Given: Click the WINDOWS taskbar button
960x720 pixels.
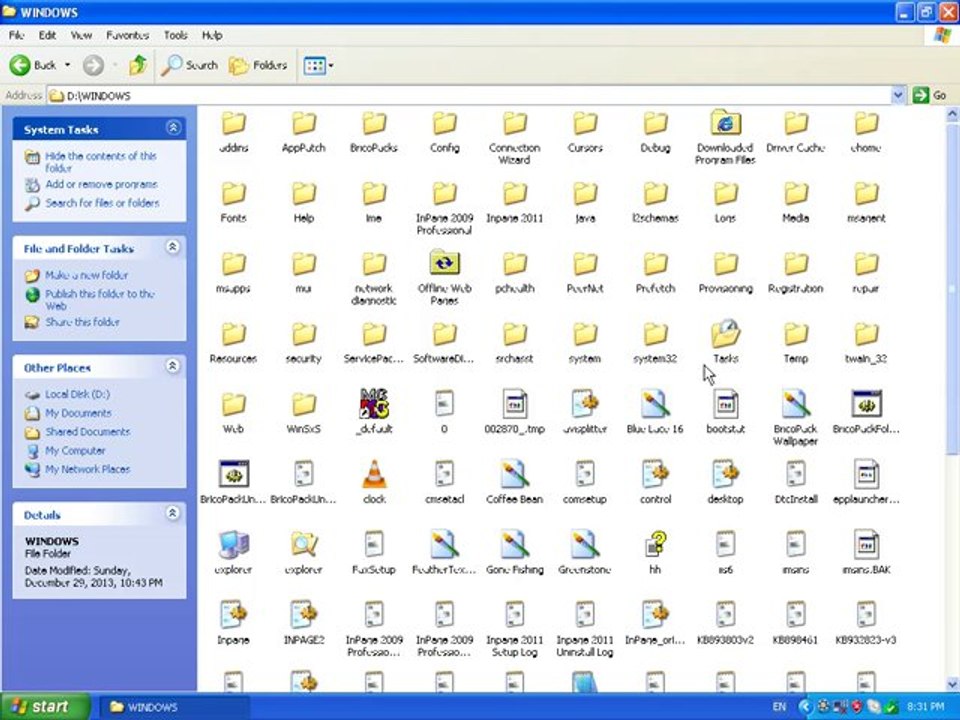Looking at the screenshot, I should coord(173,707).
